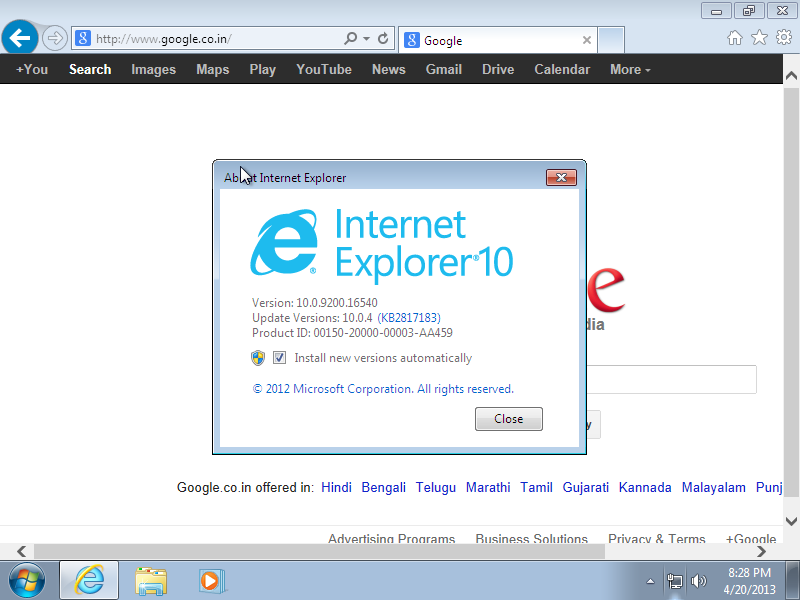Select Telugu language link
This screenshot has height=600, width=800.
[435, 487]
